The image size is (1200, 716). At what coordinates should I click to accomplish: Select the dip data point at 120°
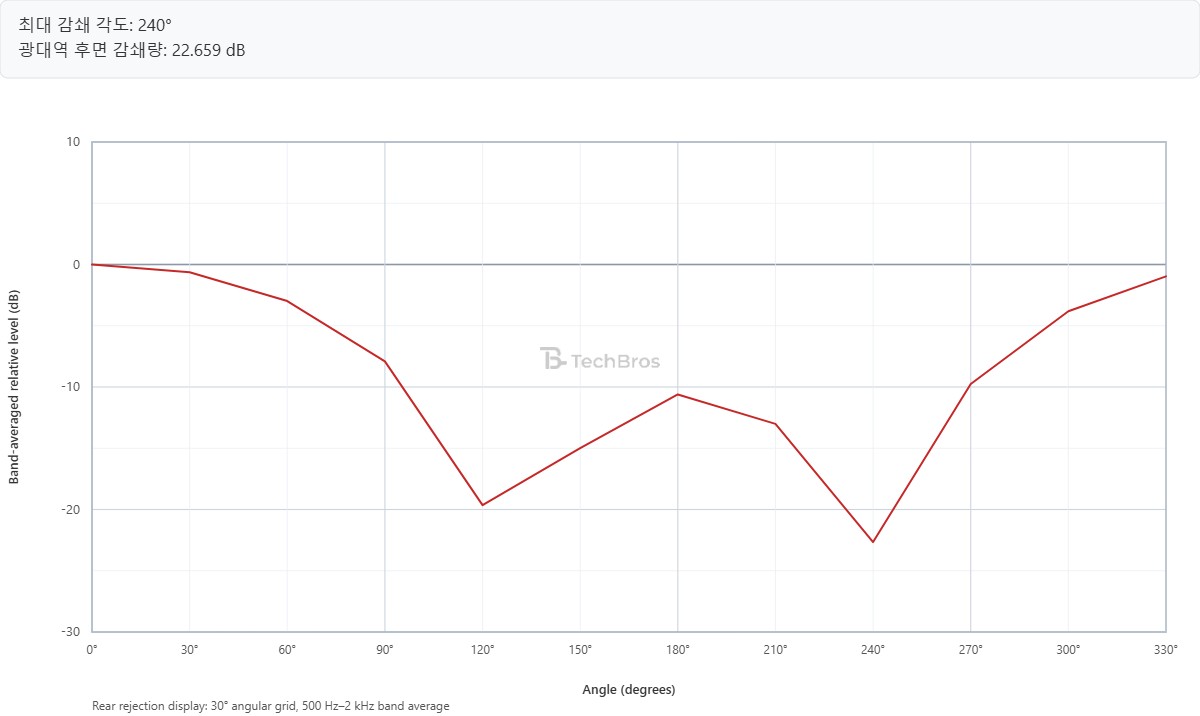[x=482, y=505]
